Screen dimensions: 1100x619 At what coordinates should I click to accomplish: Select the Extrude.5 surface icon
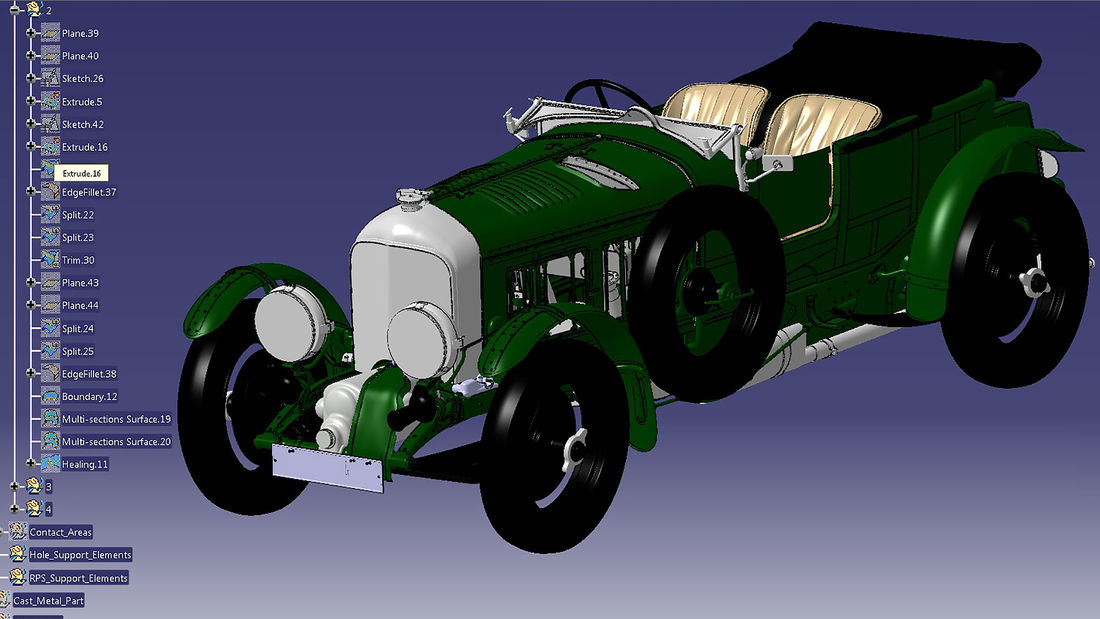[50, 101]
